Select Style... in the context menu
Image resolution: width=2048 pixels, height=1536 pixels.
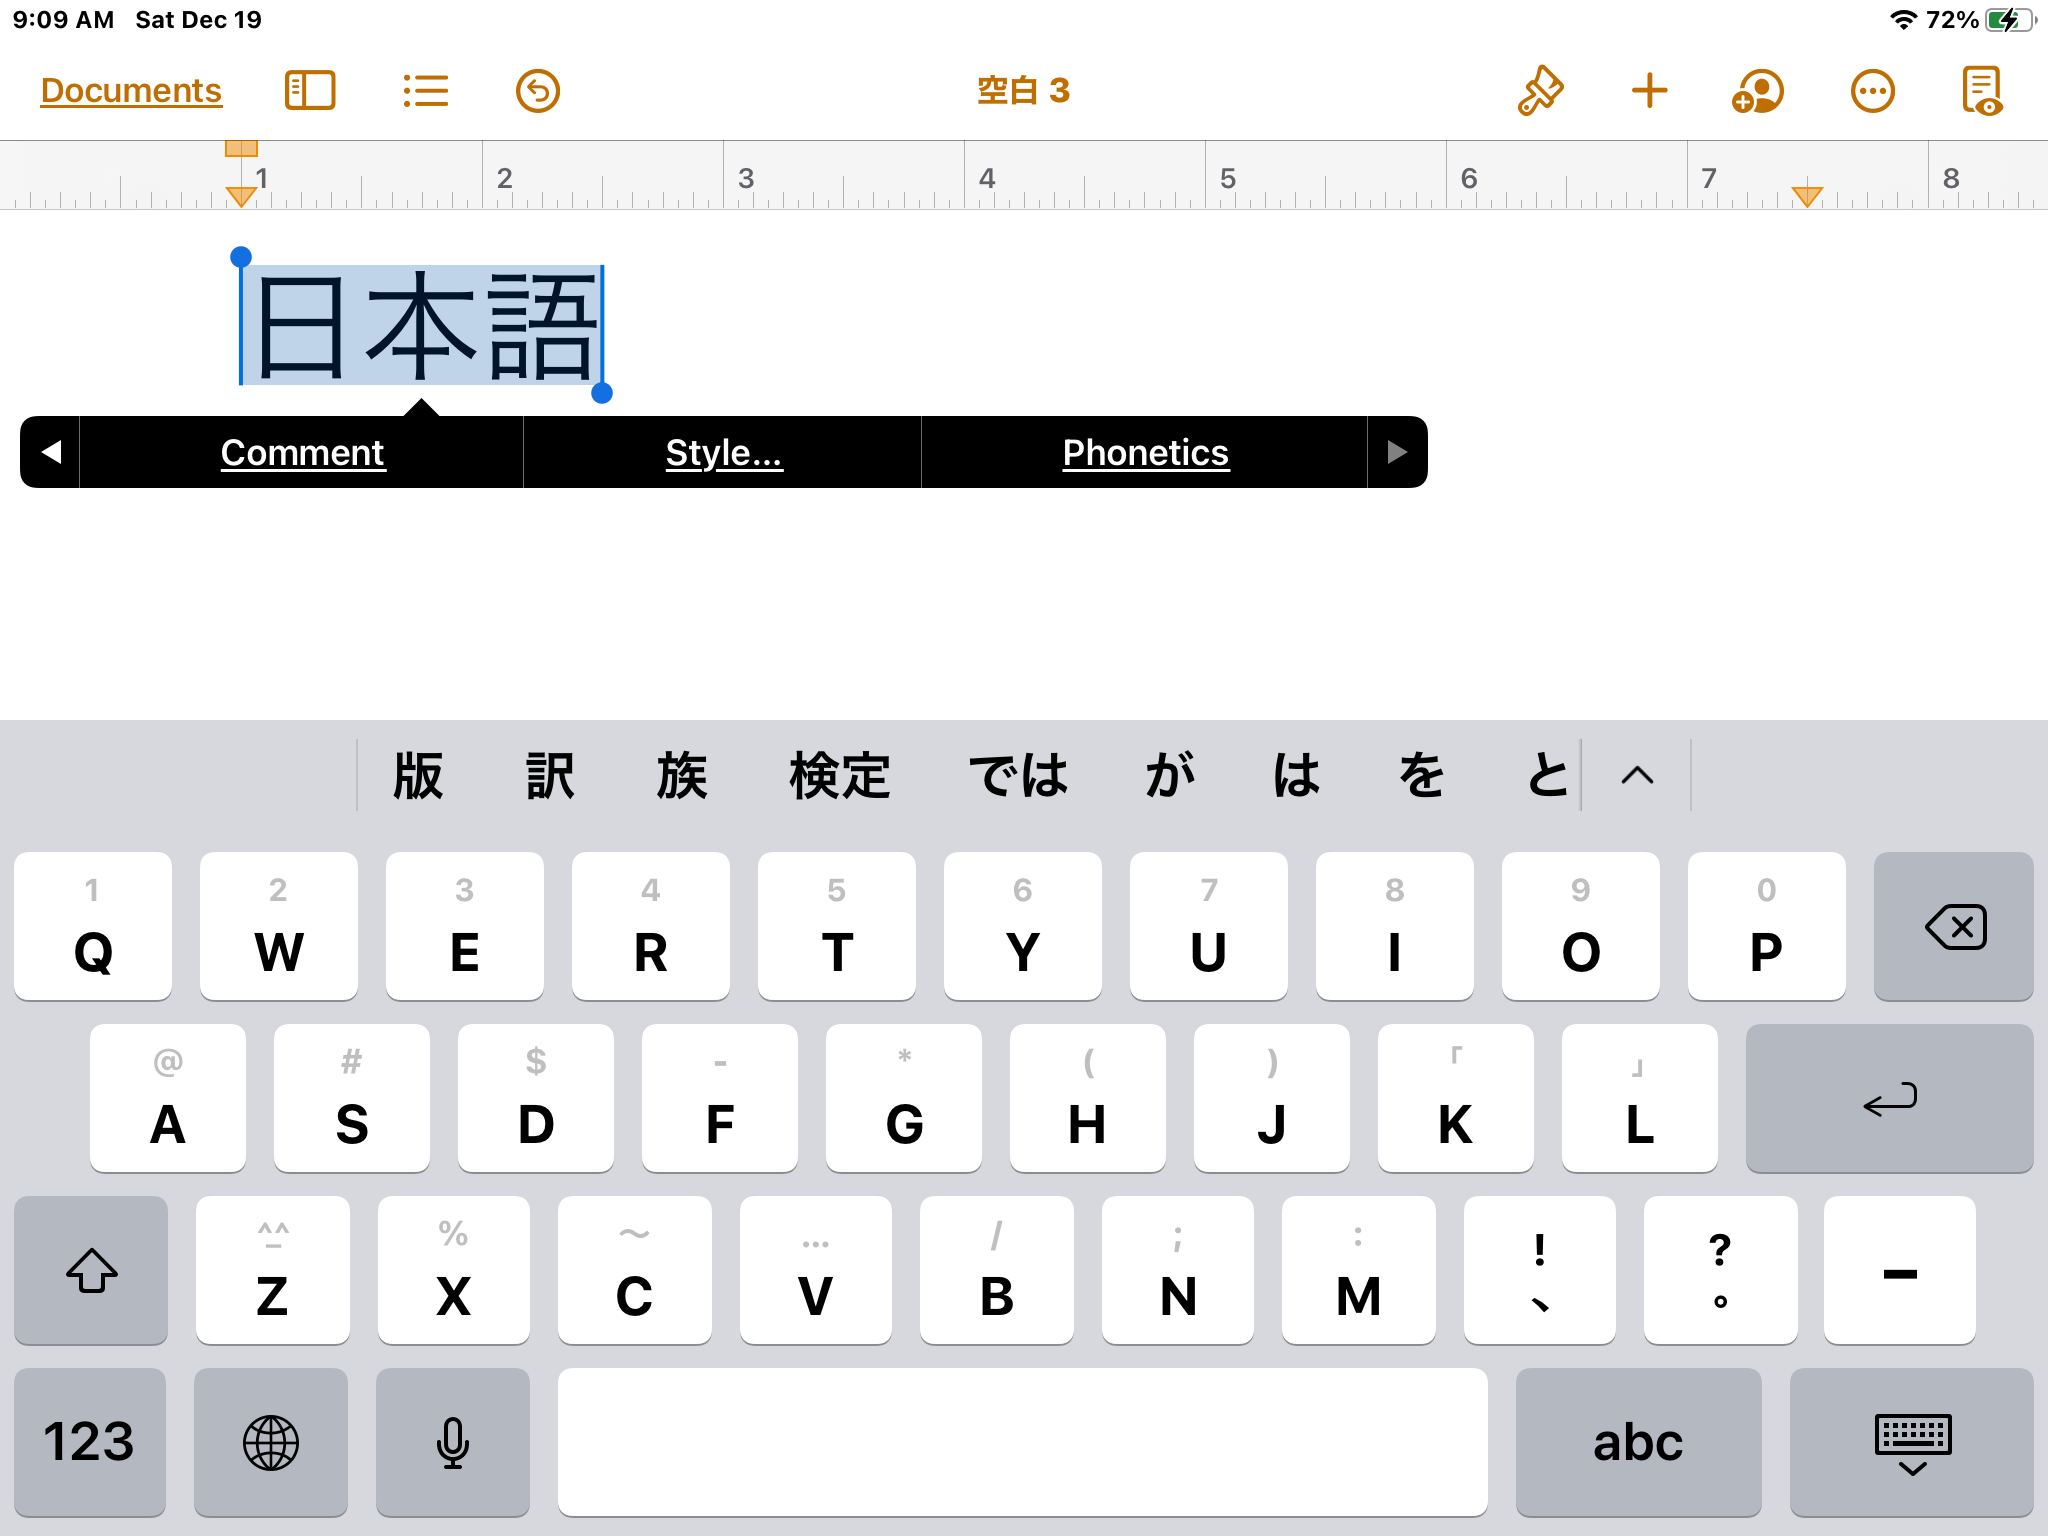pyautogui.click(x=723, y=452)
